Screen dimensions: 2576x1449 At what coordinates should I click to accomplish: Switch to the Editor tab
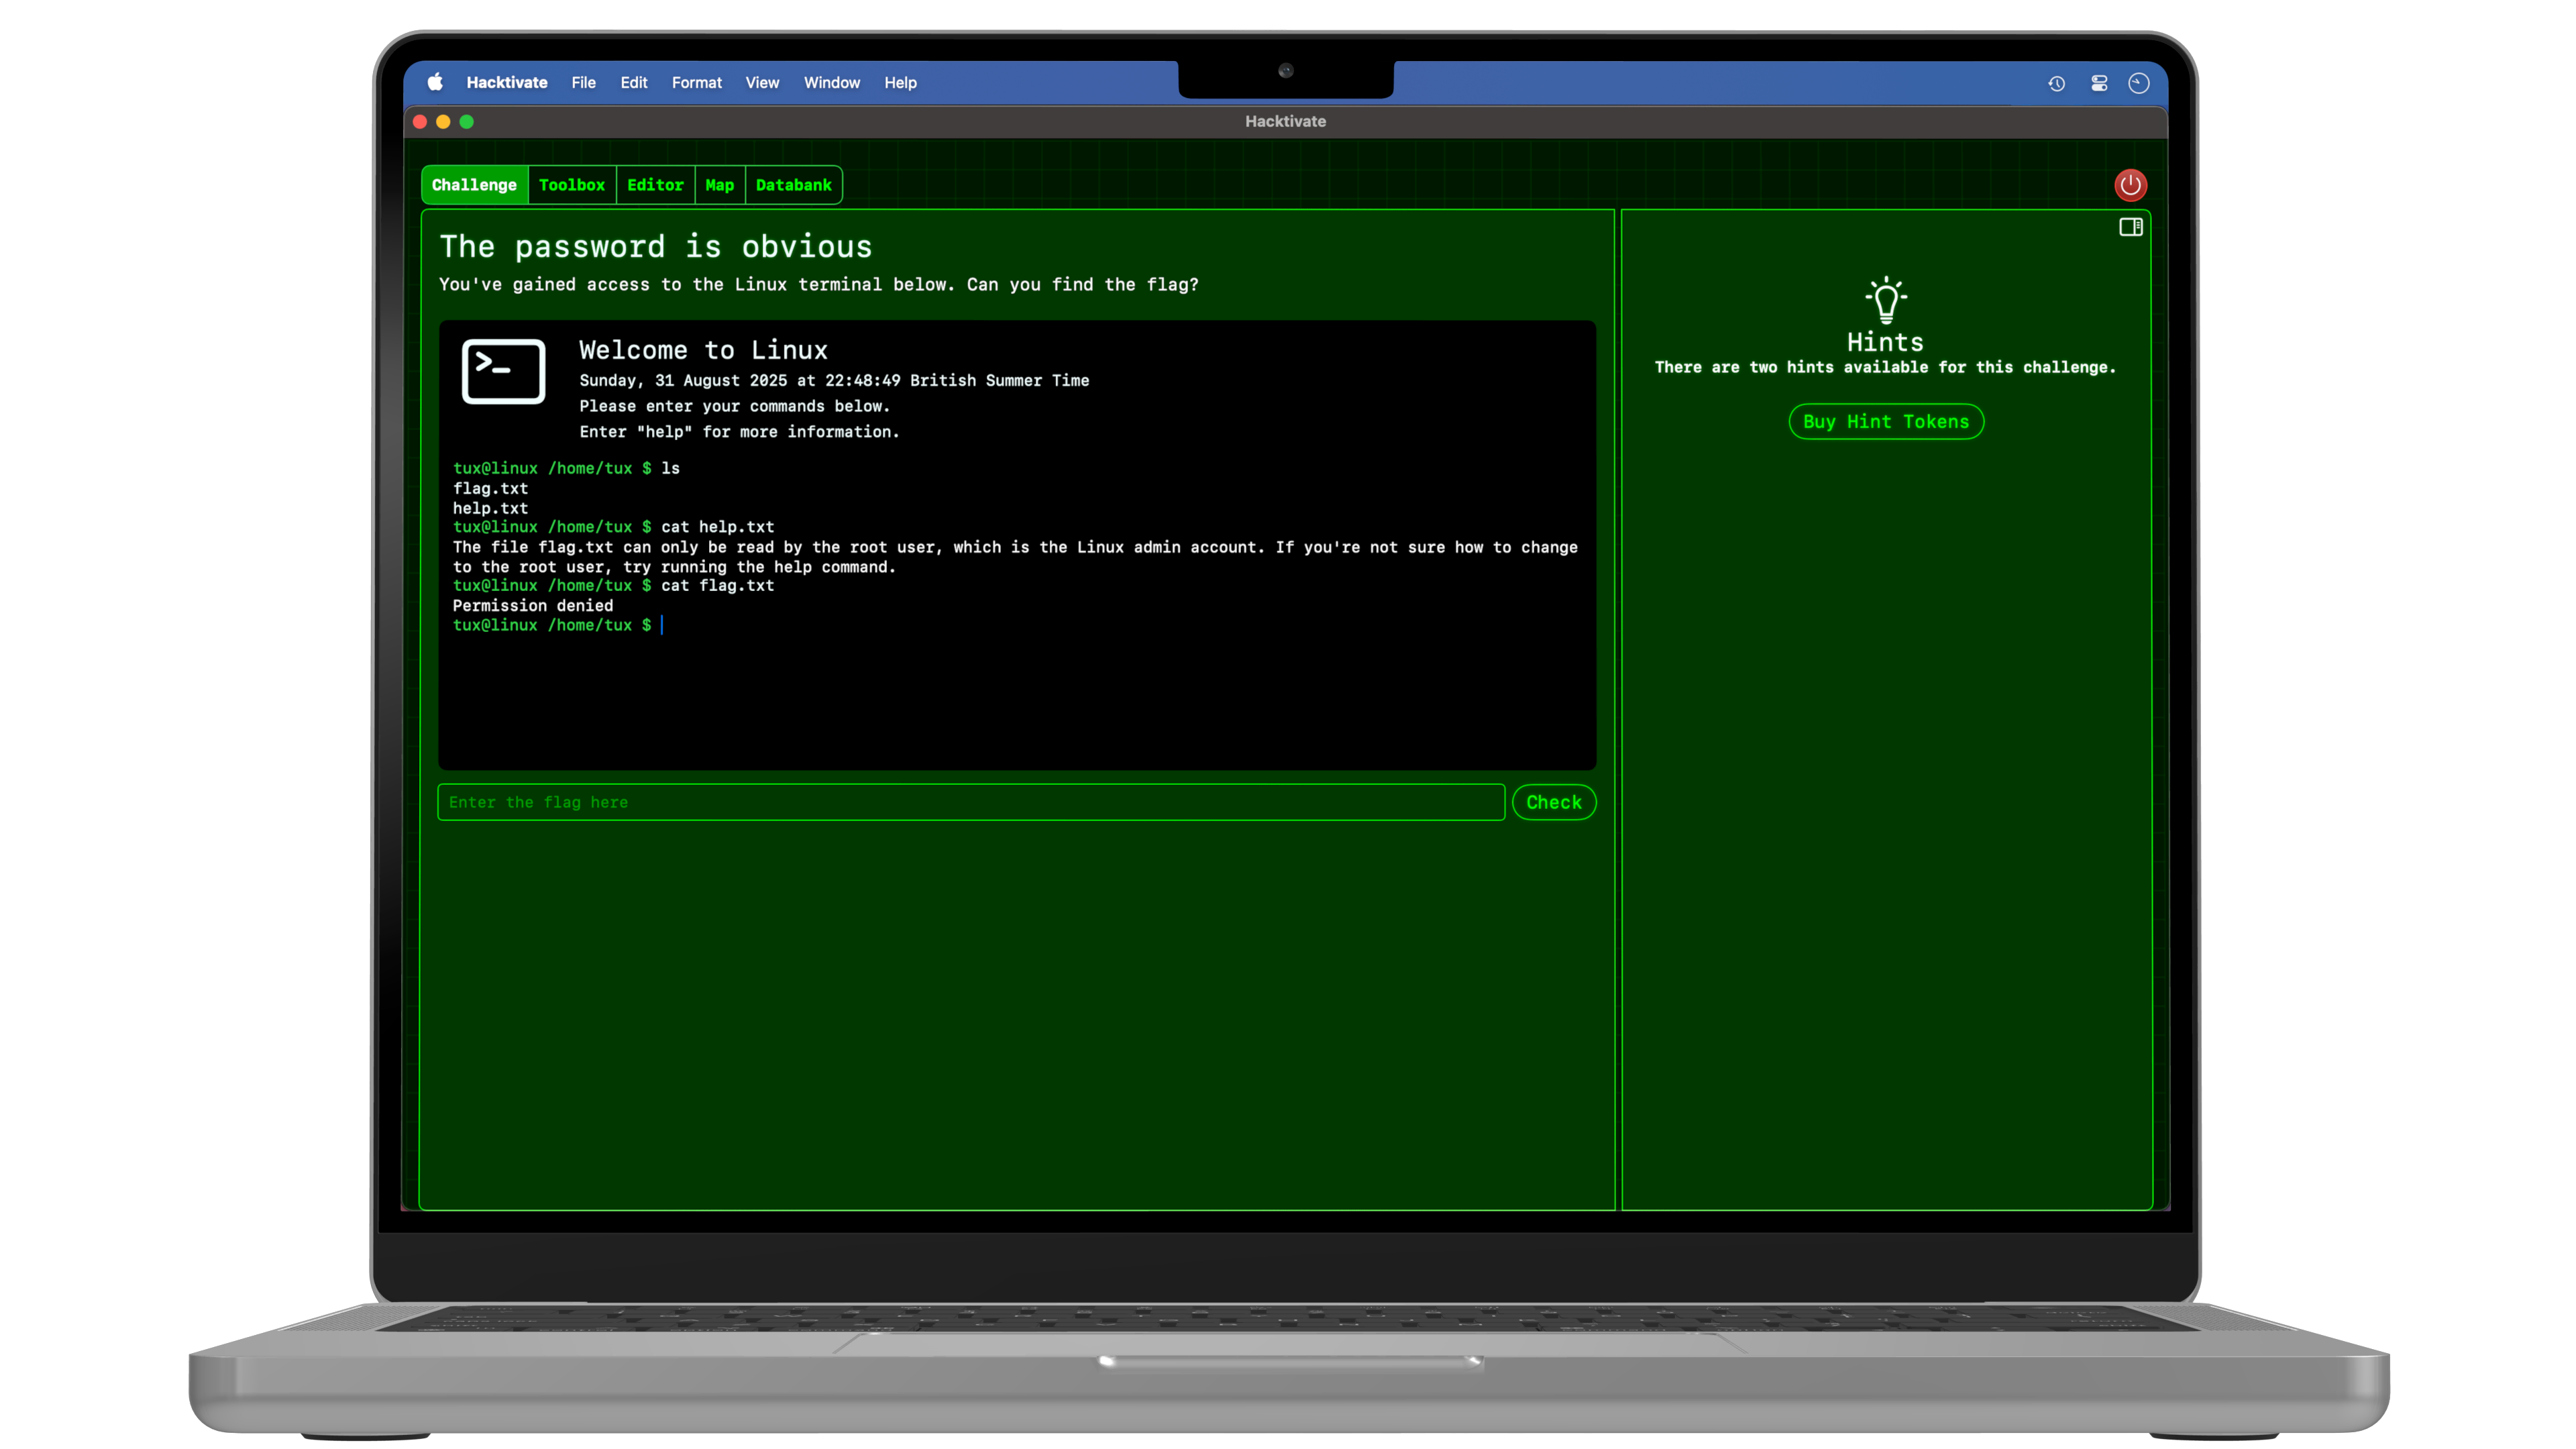coord(655,185)
